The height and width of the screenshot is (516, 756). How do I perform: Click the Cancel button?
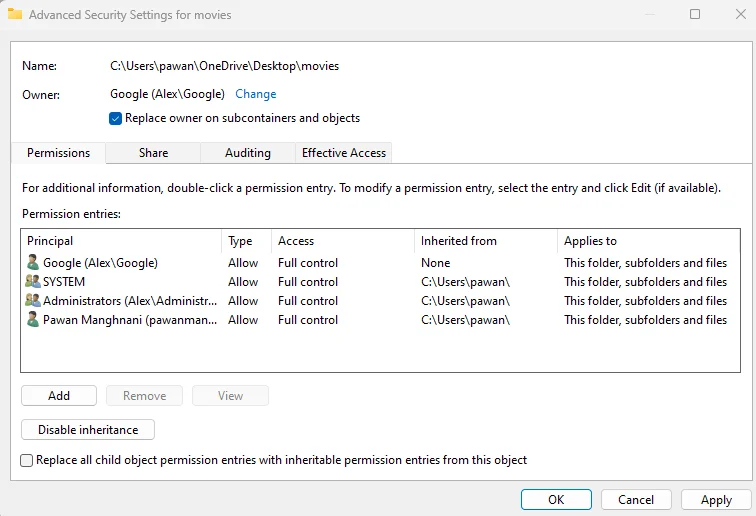point(636,500)
